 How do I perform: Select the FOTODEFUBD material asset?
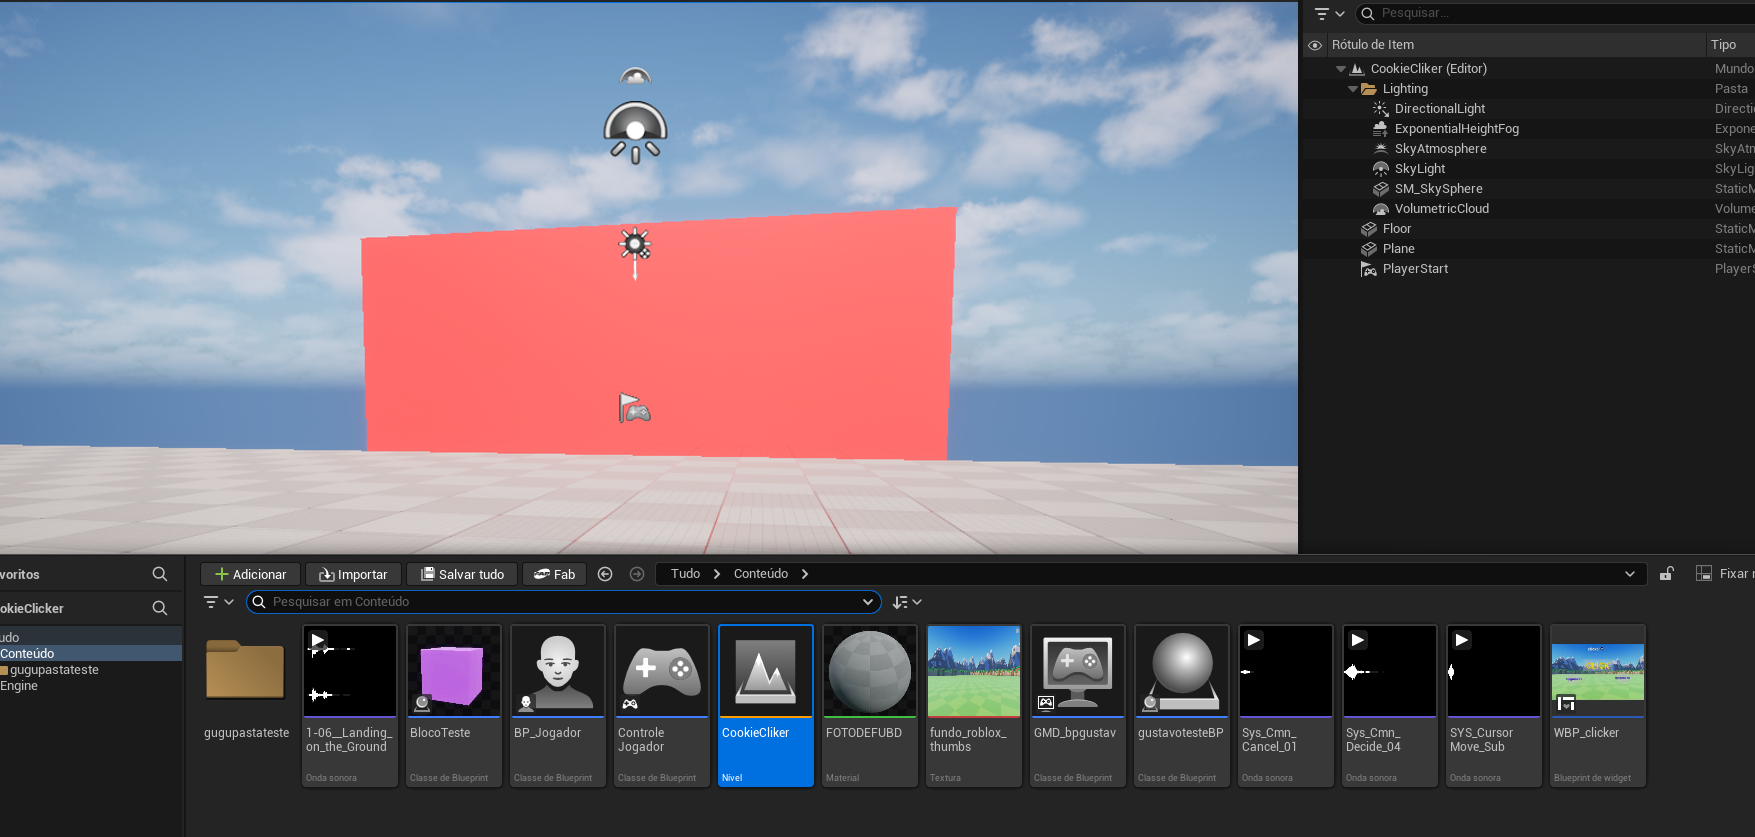pyautogui.click(x=870, y=706)
